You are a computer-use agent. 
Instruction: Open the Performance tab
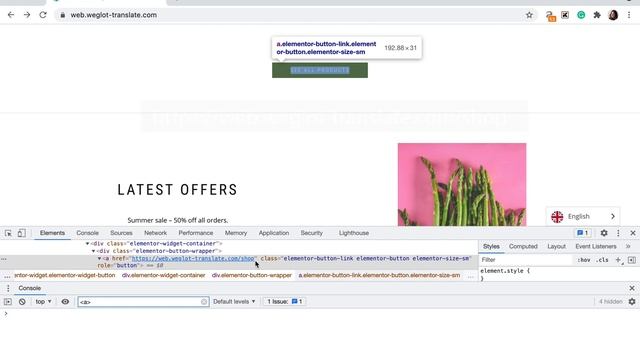(x=196, y=233)
